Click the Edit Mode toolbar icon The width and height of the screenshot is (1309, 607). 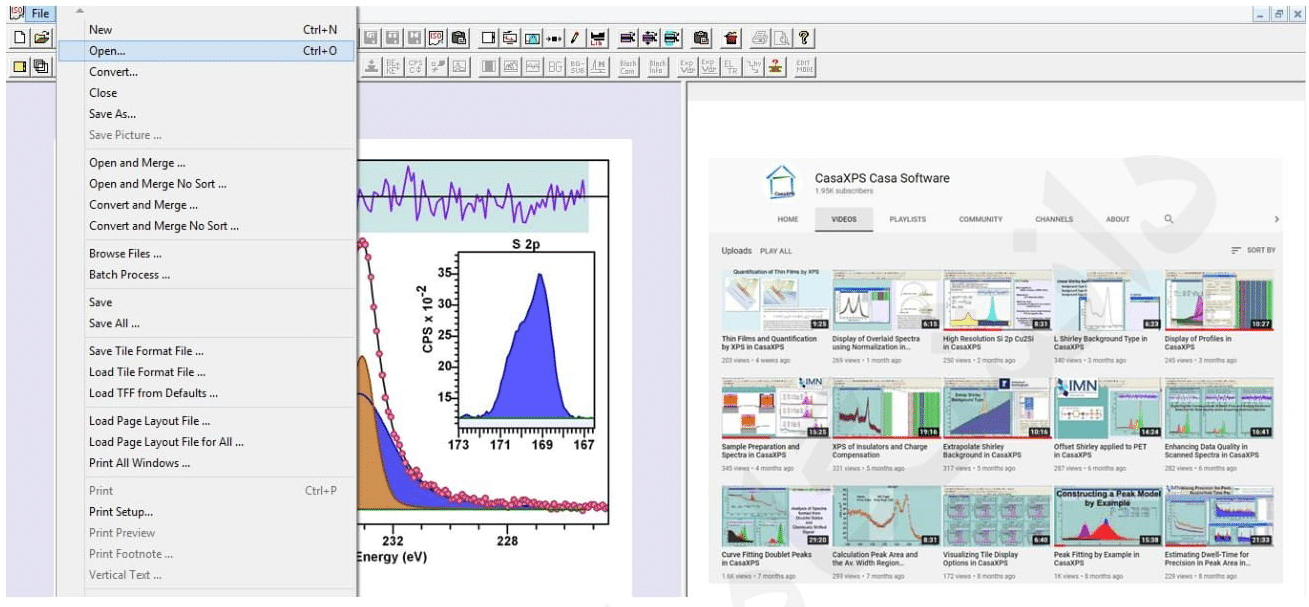tap(804, 66)
